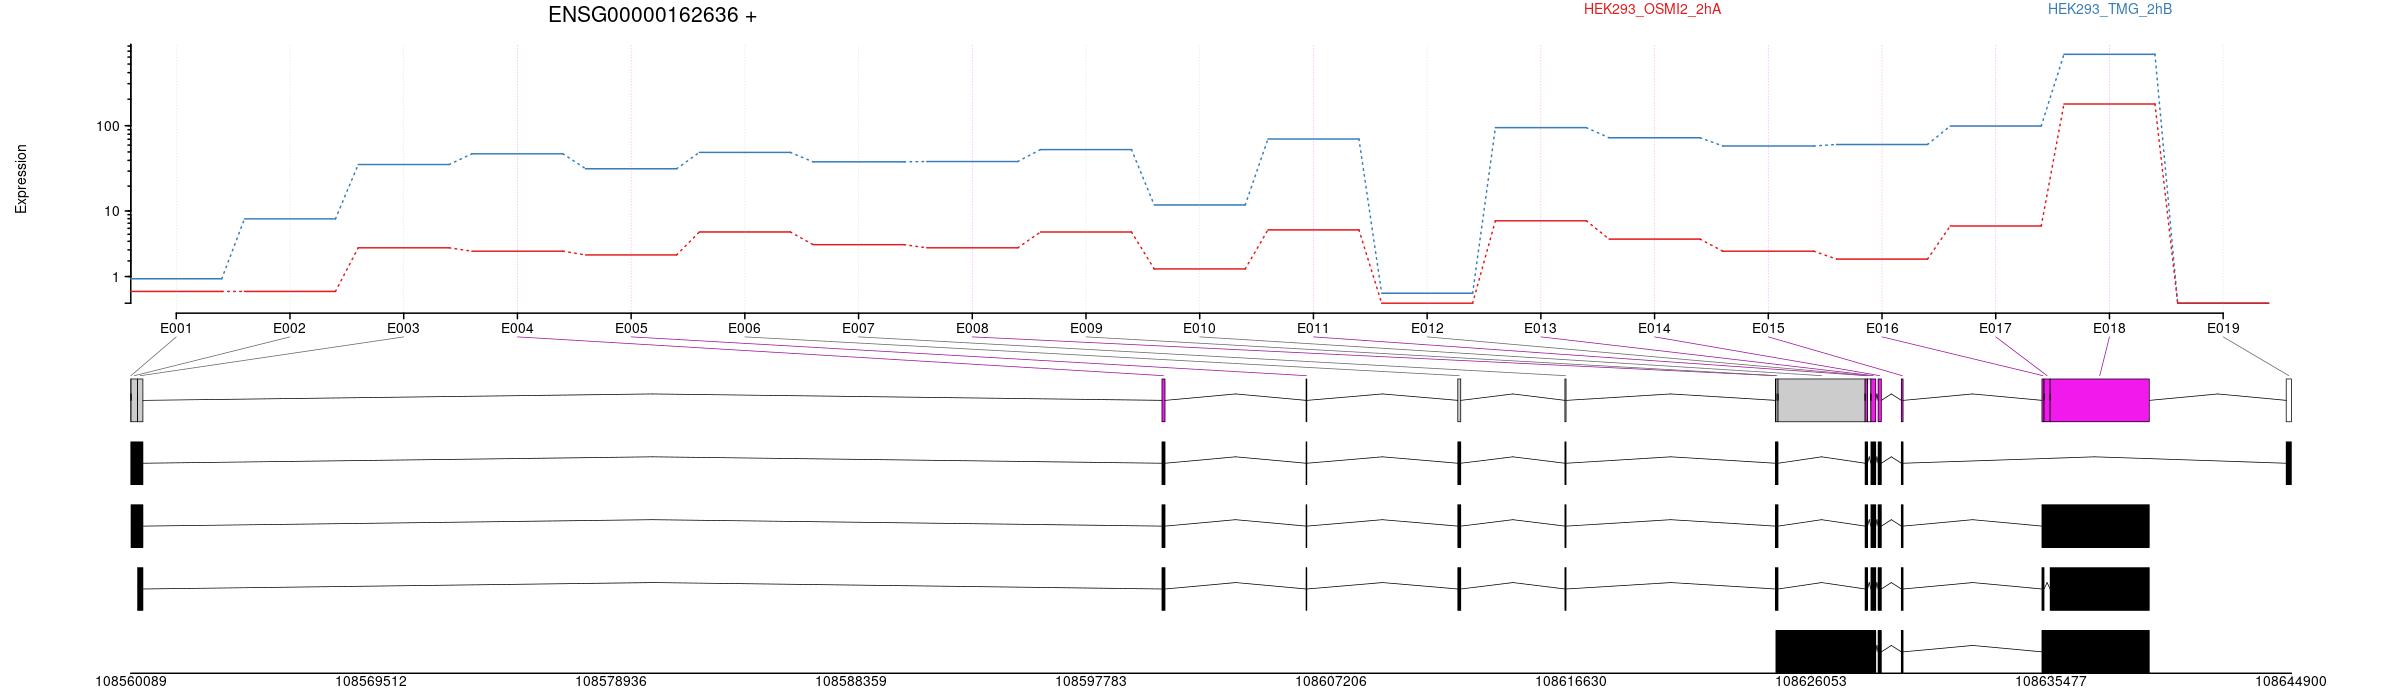This screenshot has width=2400, height=700.
Task: Click genomic coordinate 108616630
Action: tap(1571, 681)
